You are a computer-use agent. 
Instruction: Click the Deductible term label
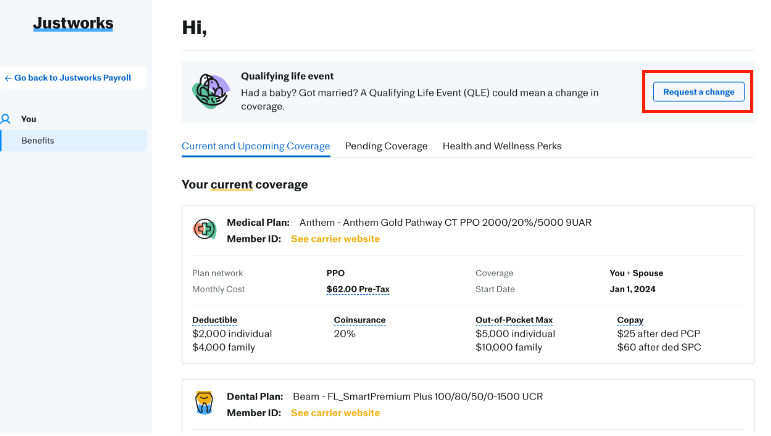215,320
